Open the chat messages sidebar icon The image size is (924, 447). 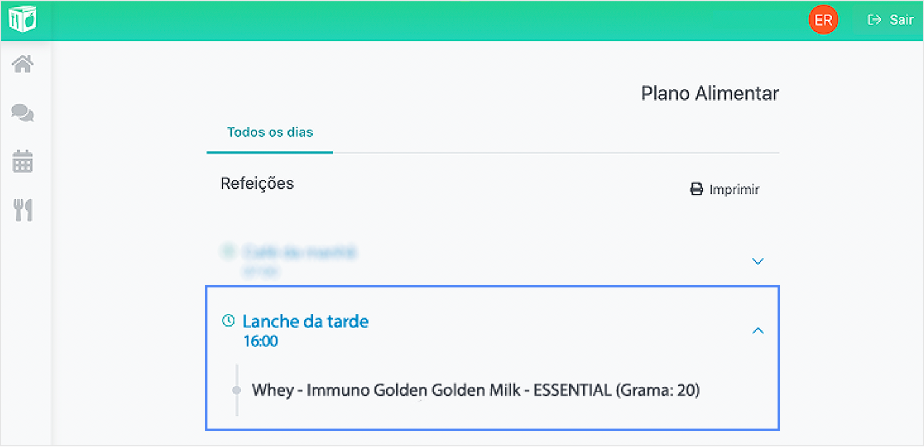(x=22, y=113)
